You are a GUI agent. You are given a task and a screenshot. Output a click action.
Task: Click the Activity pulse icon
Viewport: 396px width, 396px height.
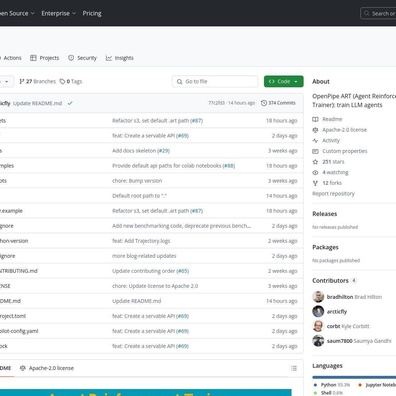click(315, 140)
